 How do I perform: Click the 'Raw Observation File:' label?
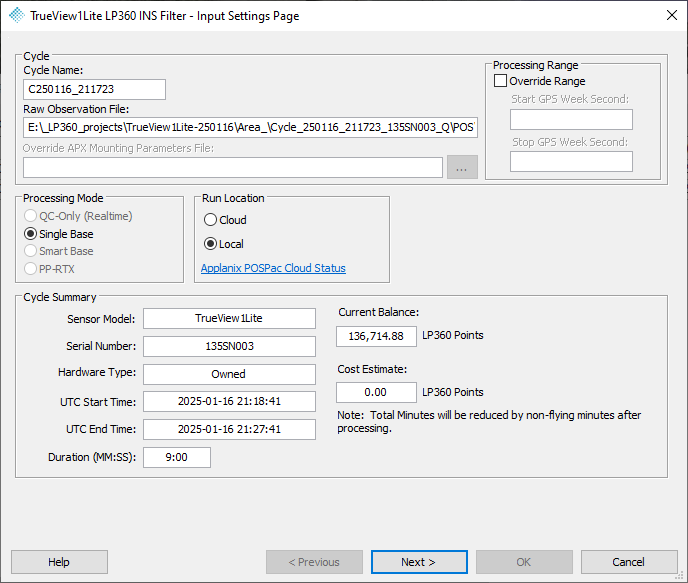76,109
